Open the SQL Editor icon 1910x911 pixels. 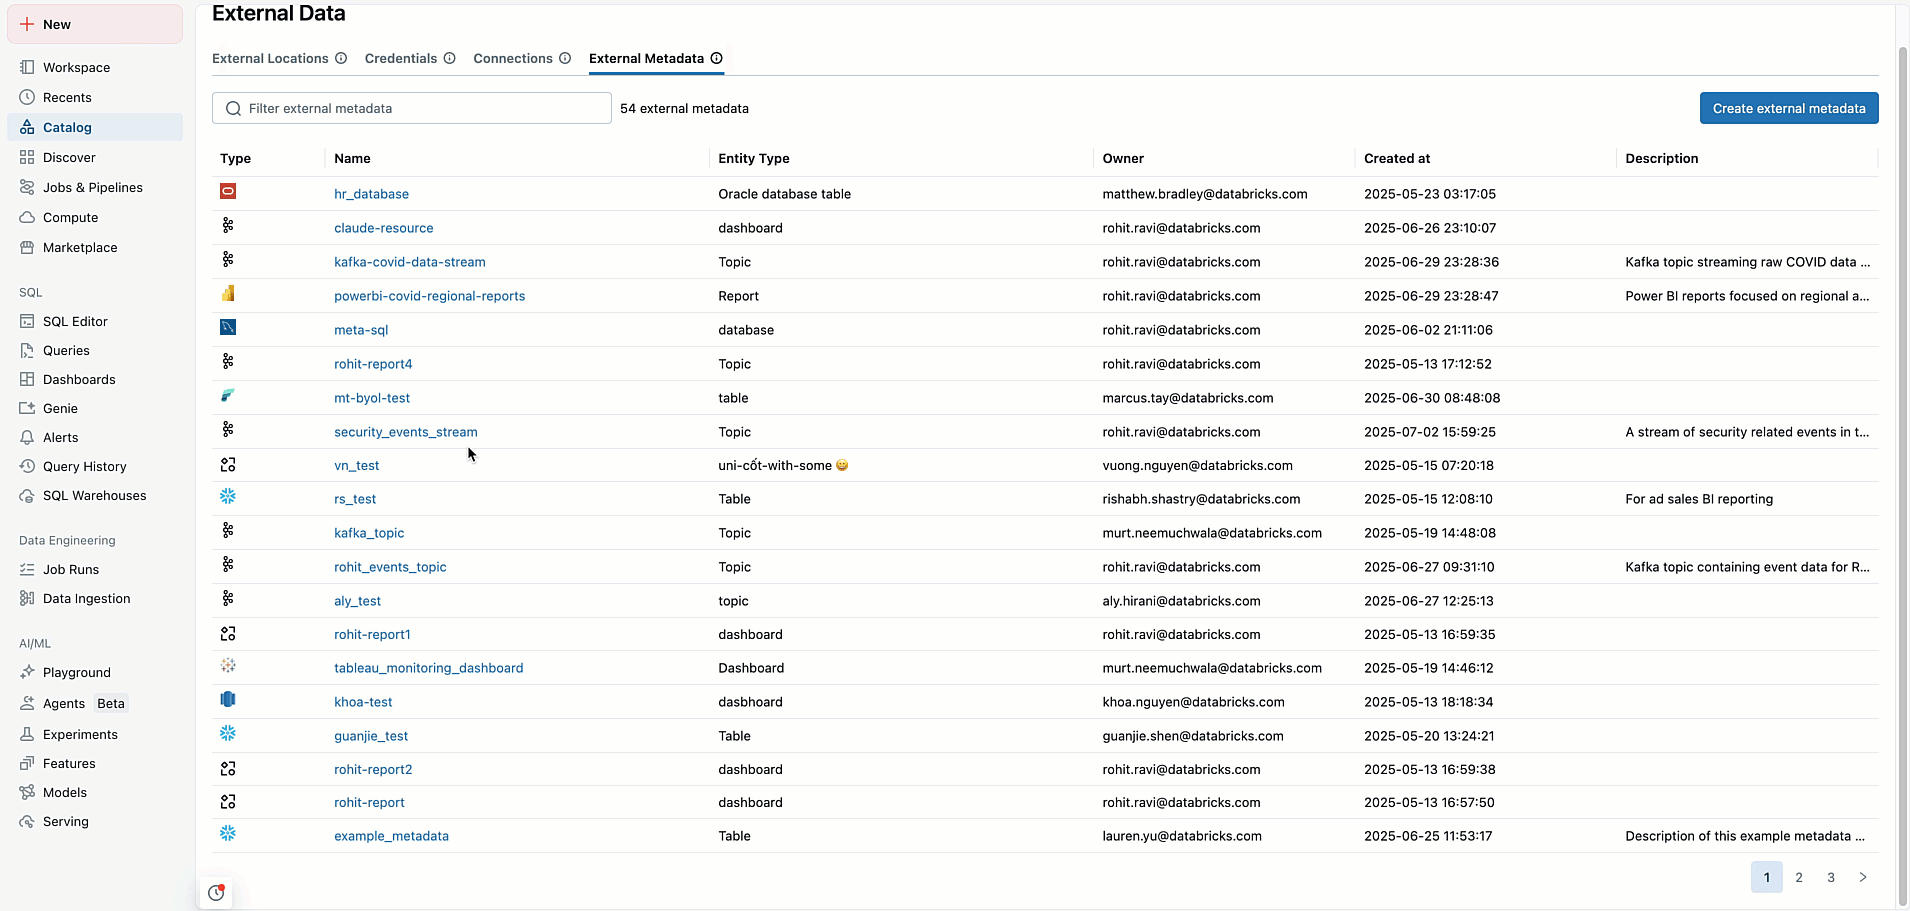pos(27,321)
